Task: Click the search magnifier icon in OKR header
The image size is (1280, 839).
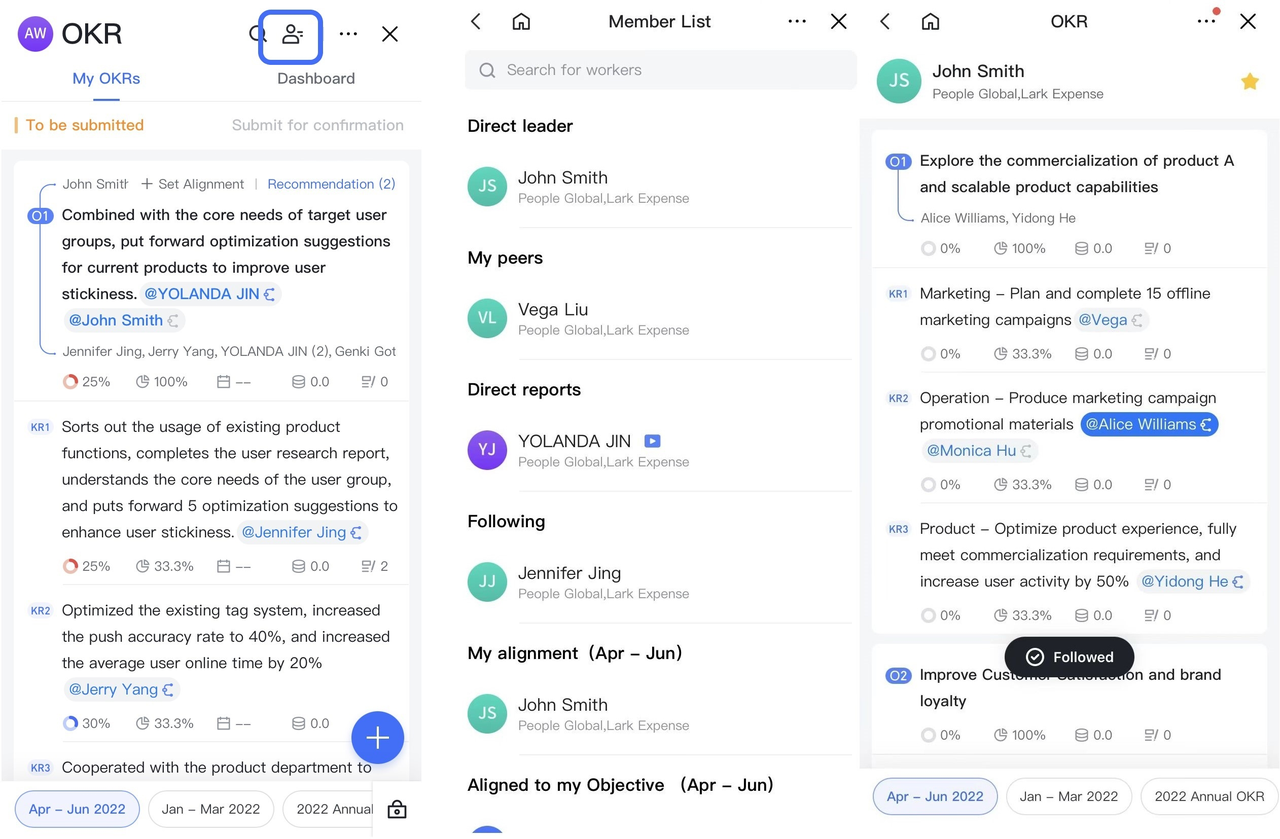Action: point(257,35)
